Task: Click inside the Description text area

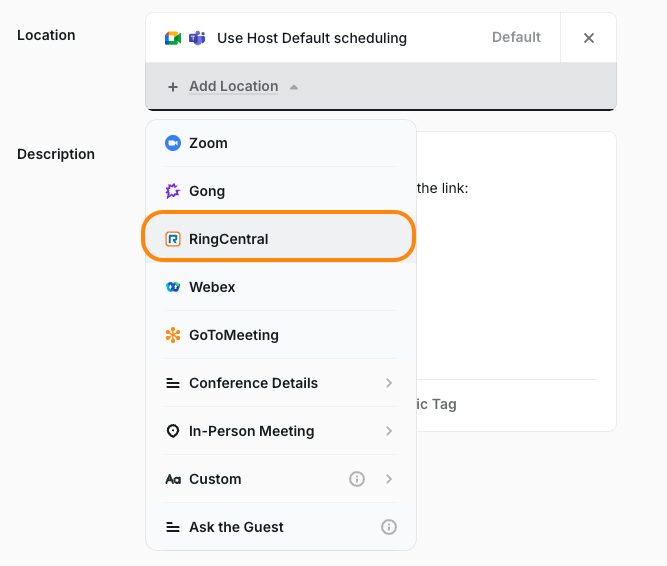Action: [x=516, y=255]
